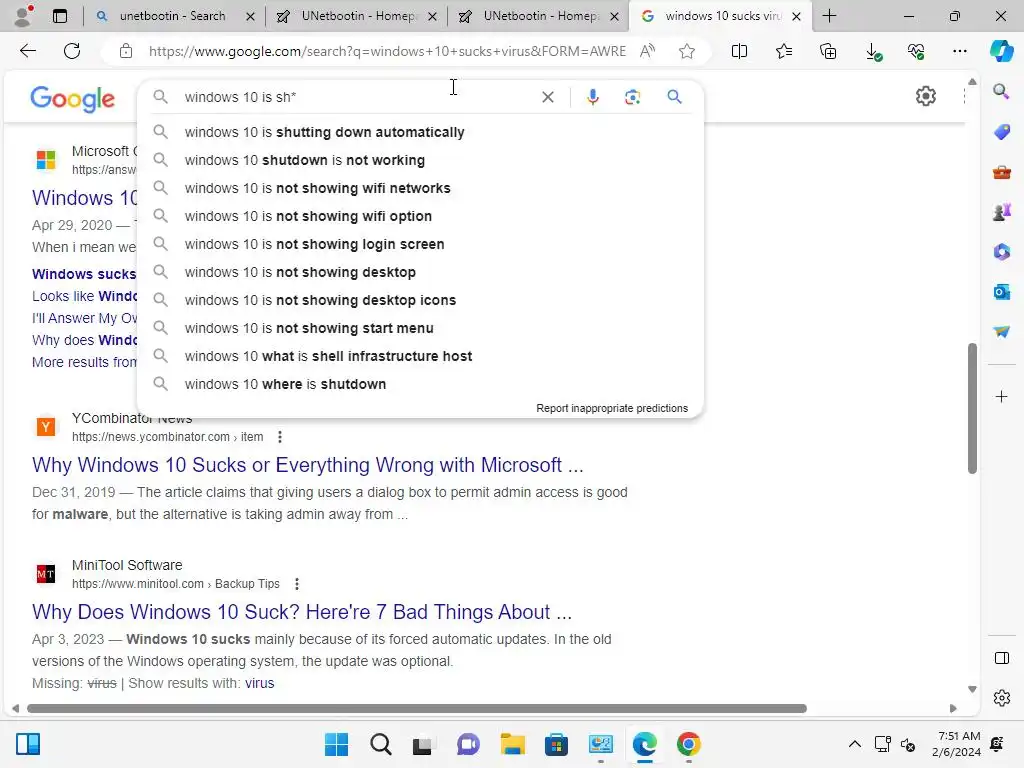Choose suggestion not showing wifi networks

421,188
